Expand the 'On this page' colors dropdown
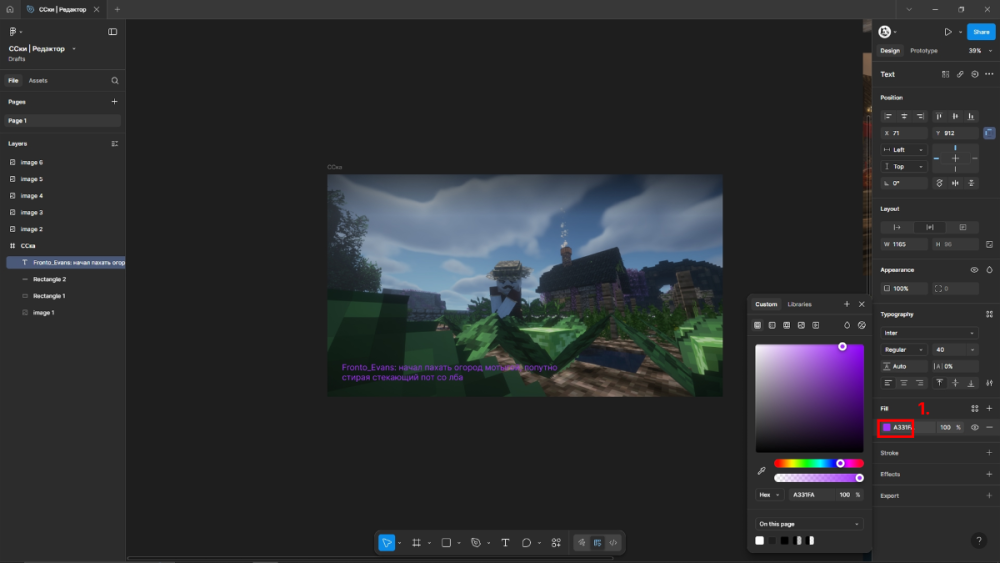Viewport: 1000px width, 563px height. click(x=809, y=524)
